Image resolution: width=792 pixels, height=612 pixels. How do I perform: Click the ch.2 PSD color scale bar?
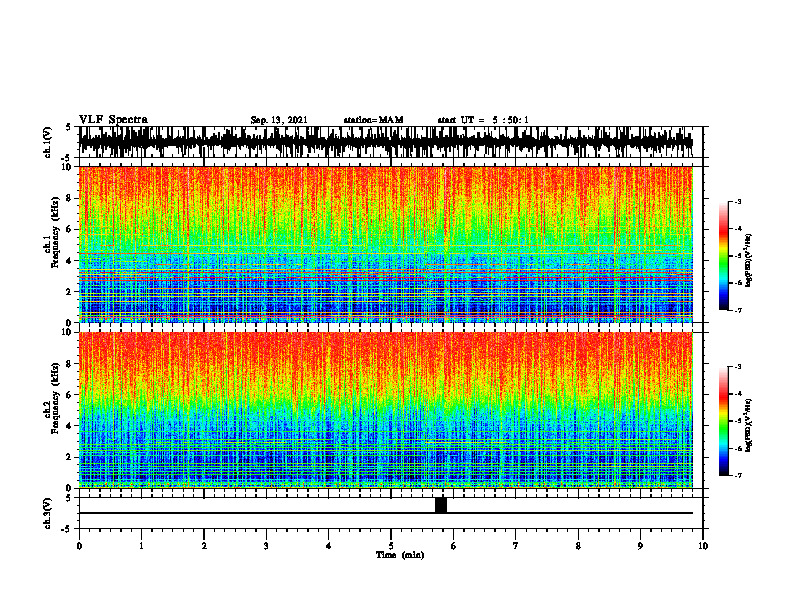click(x=724, y=421)
